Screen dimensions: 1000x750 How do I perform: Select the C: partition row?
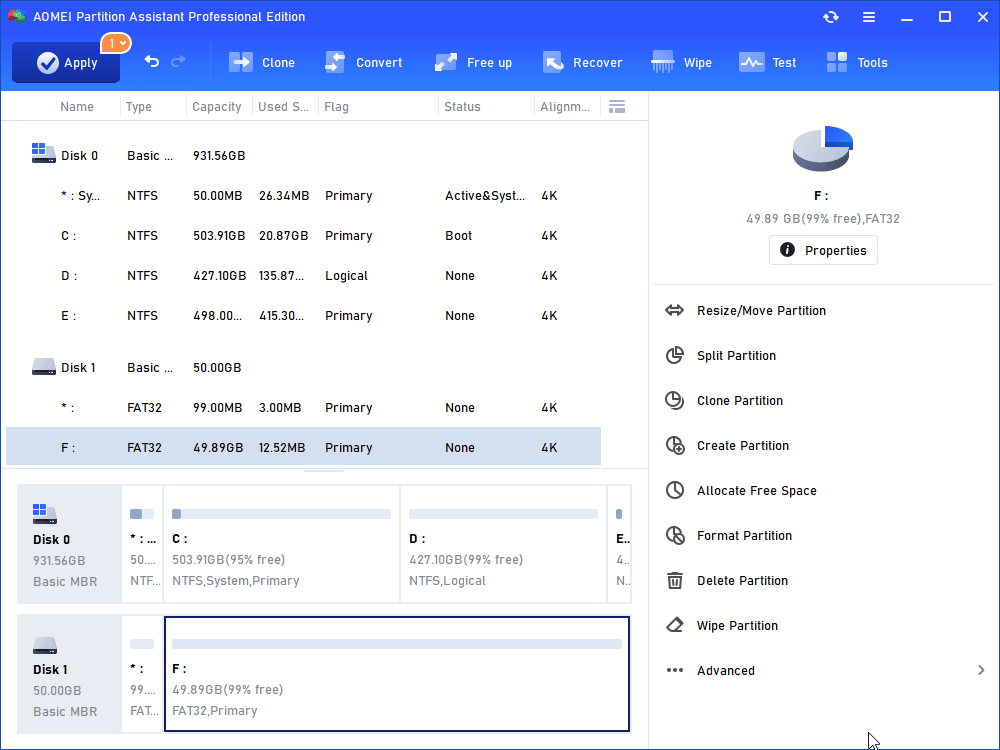click(x=304, y=236)
